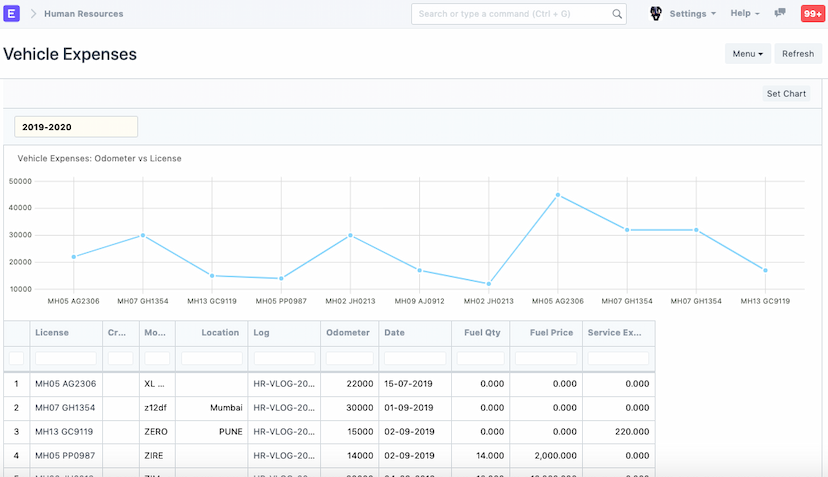Open the Settings dropdown
The image size is (828, 477).
pyautogui.click(x=692, y=14)
